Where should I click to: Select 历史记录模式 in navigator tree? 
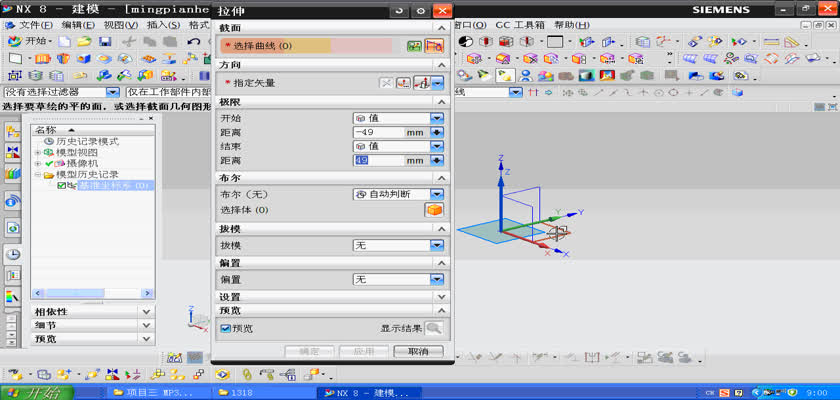pyautogui.click(x=87, y=142)
